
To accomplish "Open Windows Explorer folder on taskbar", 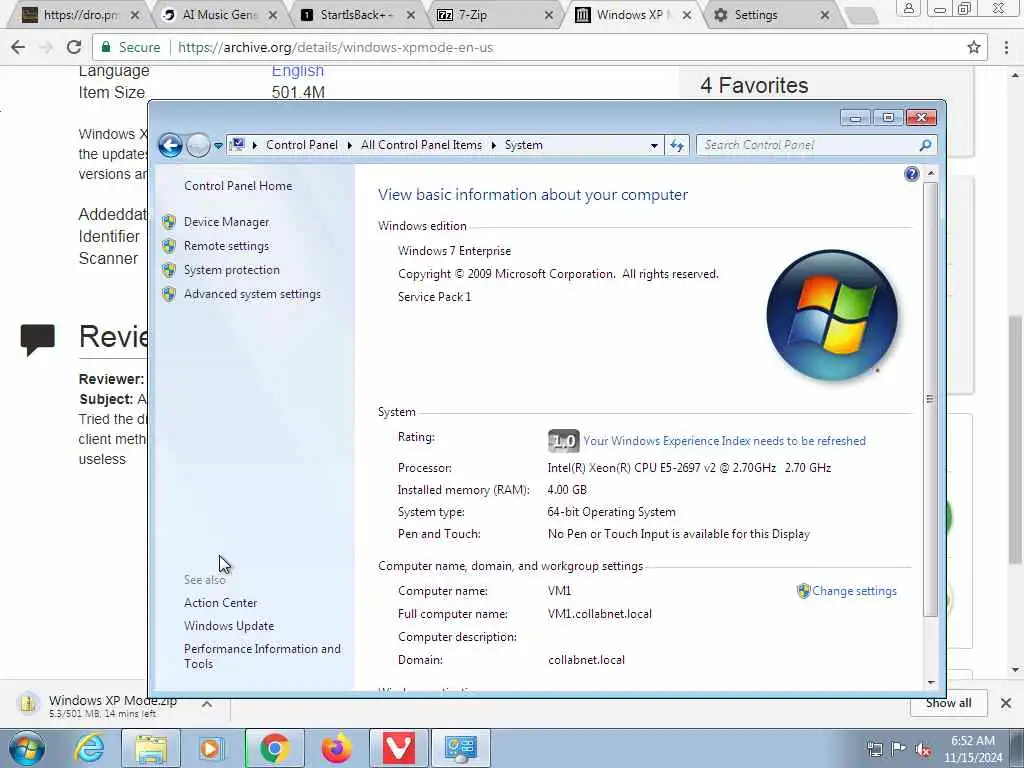I will coord(152,748).
